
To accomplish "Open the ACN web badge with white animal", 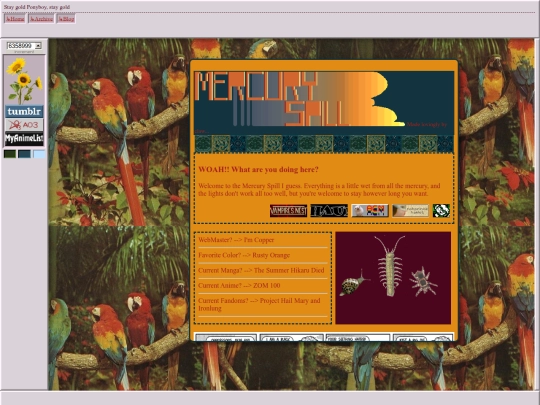I will click(370, 211).
